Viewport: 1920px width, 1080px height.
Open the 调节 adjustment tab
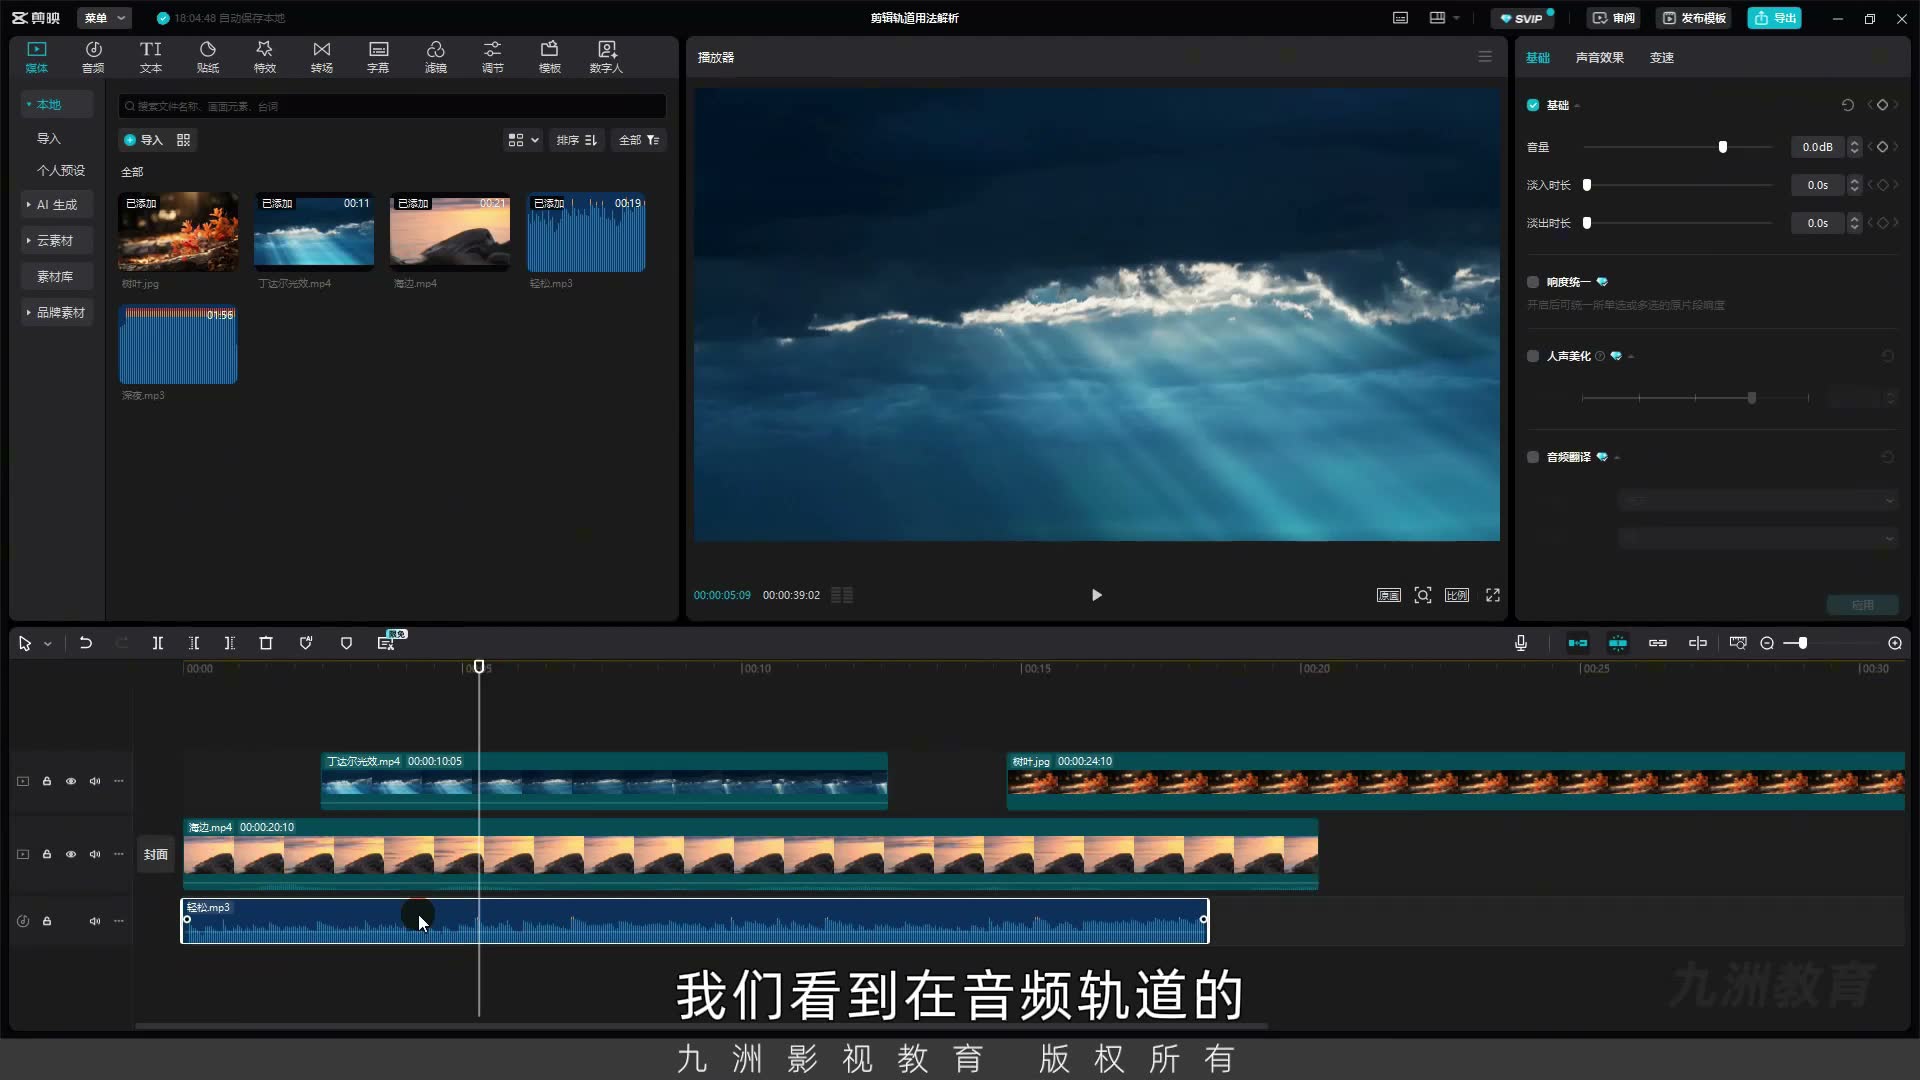[x=492, y=57]
